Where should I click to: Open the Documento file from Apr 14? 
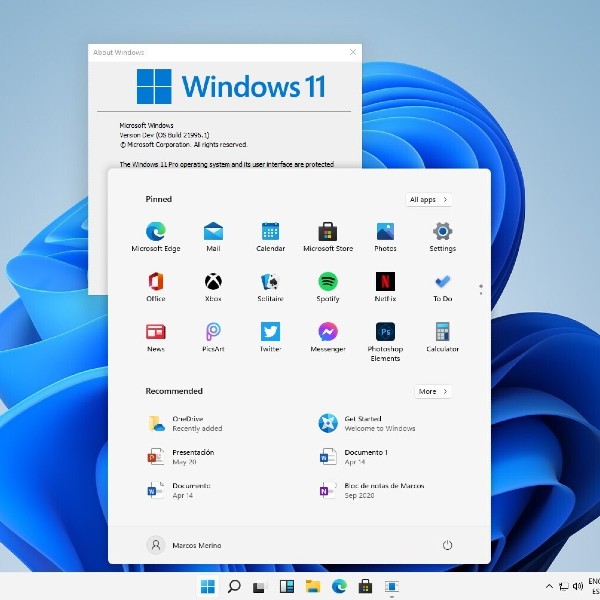(179, 490)
